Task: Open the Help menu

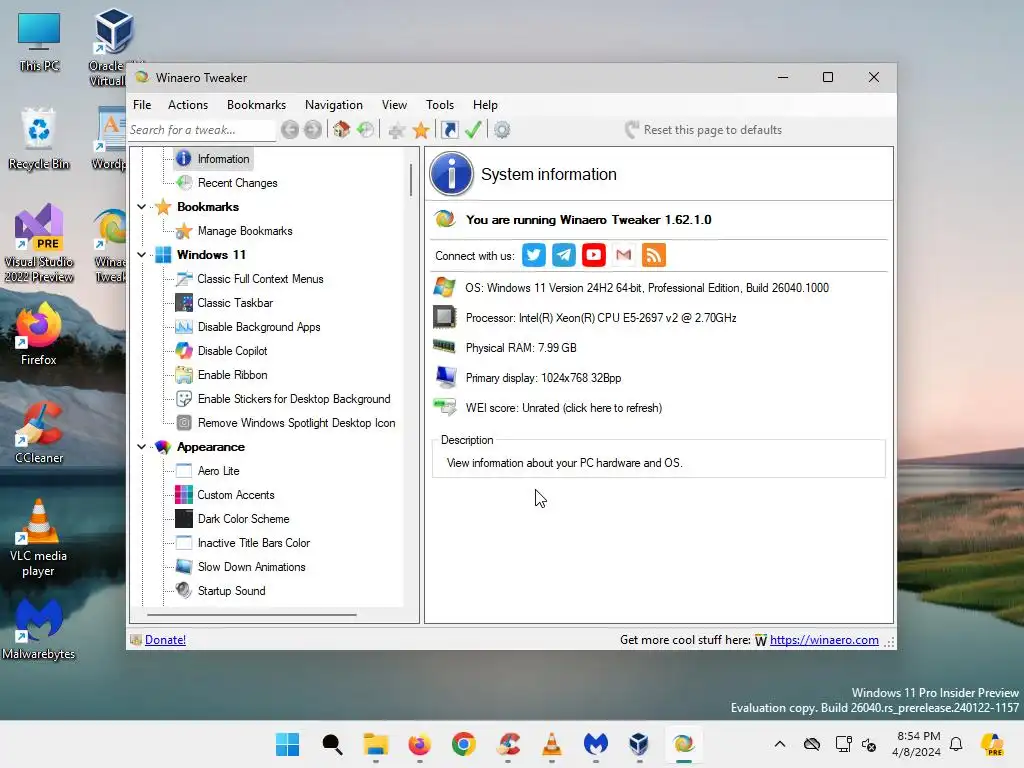Action: pos(485,104)
